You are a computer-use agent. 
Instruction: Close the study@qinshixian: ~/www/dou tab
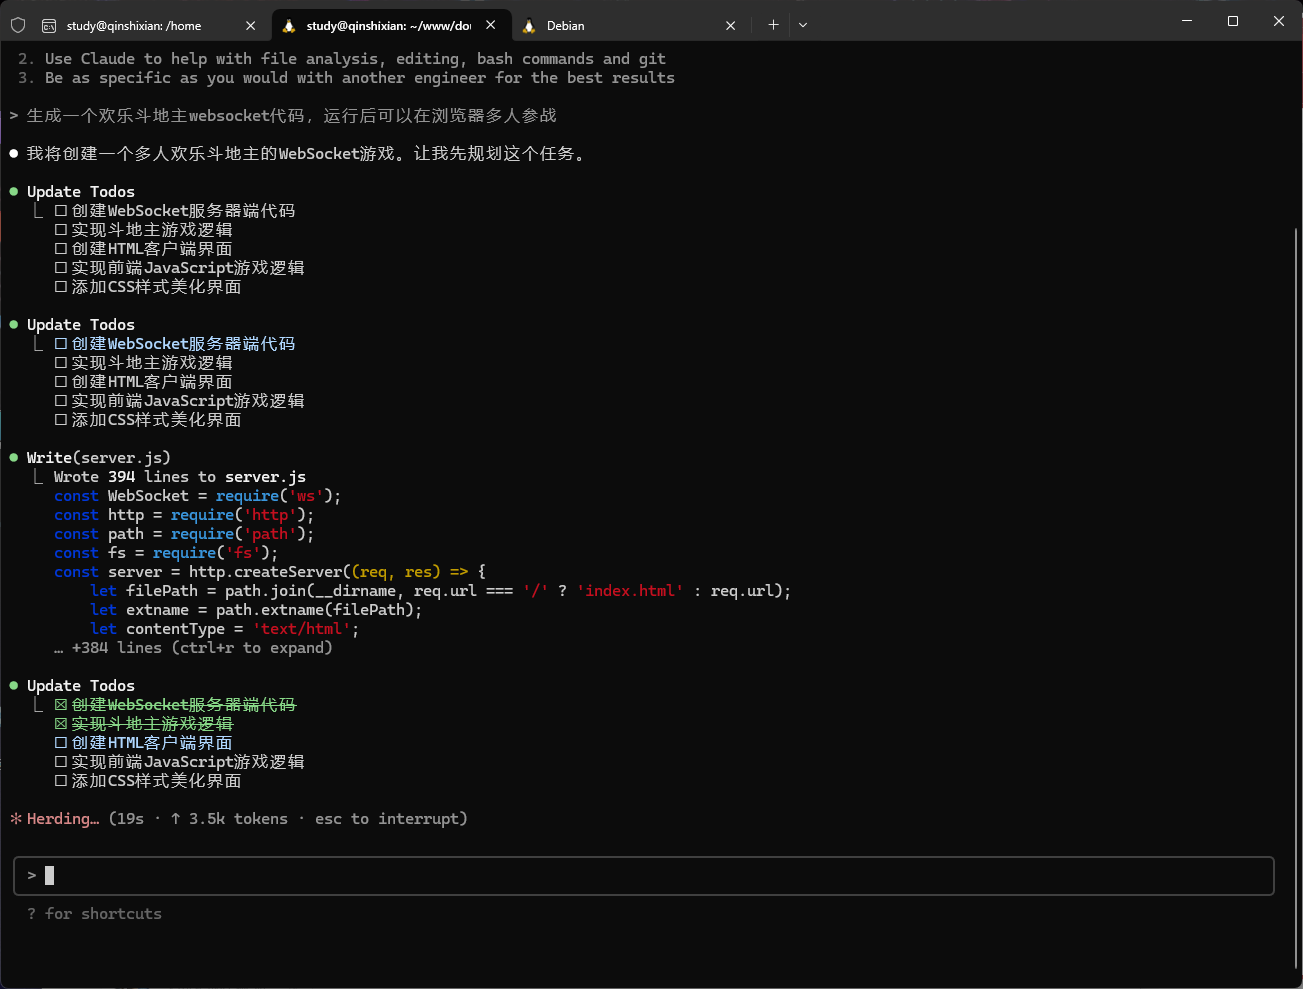pos(490,26)
